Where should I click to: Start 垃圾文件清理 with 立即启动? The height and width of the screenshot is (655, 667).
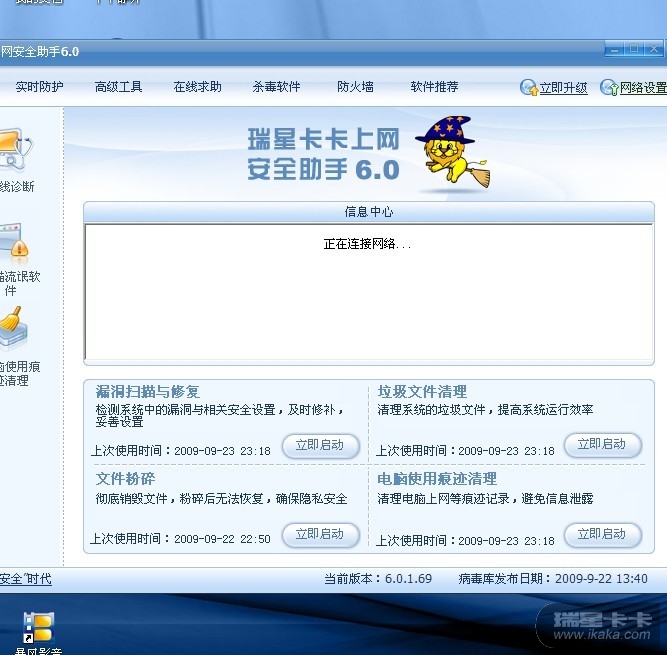[603, 445]
